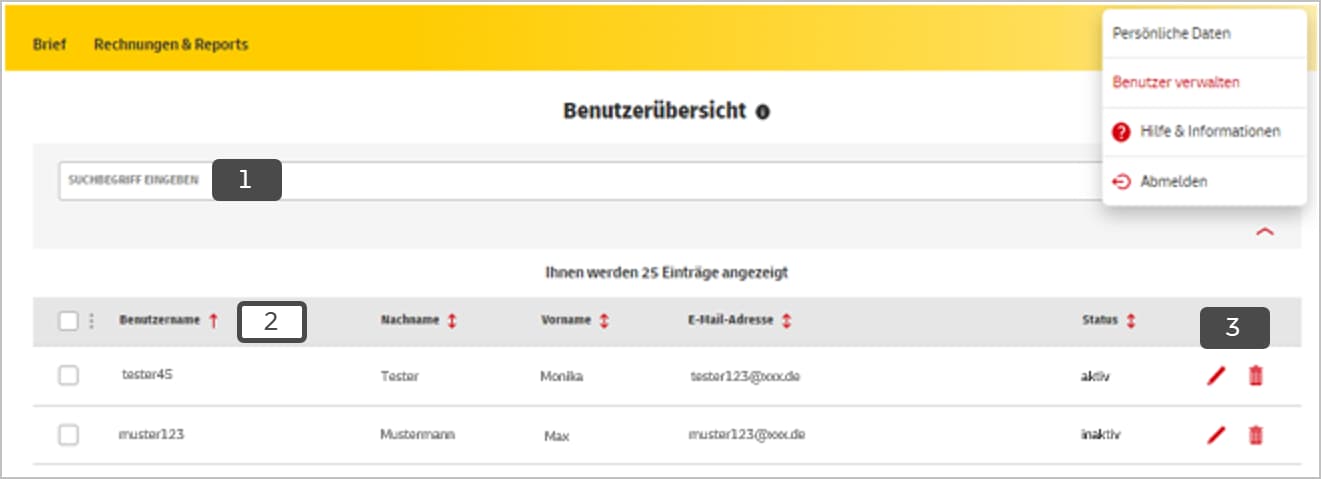
Task: Select the checkbox for muster123 row
Action: click(68, 435)
